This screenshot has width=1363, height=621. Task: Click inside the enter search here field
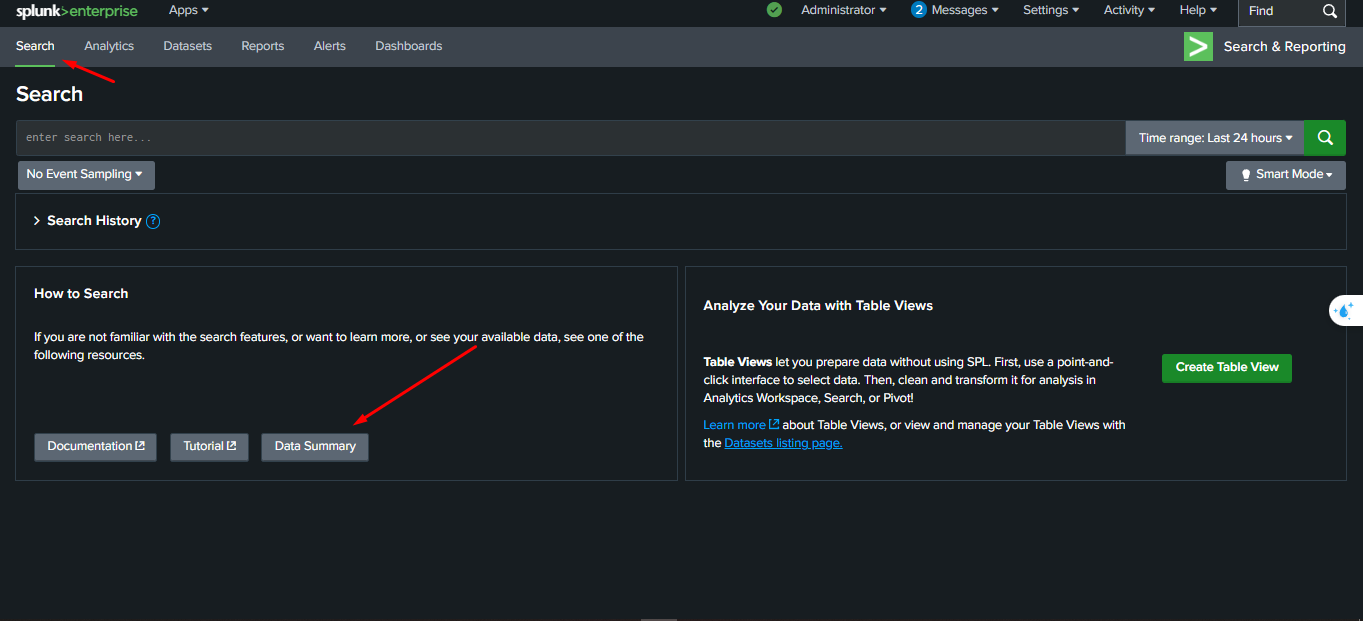400,137
